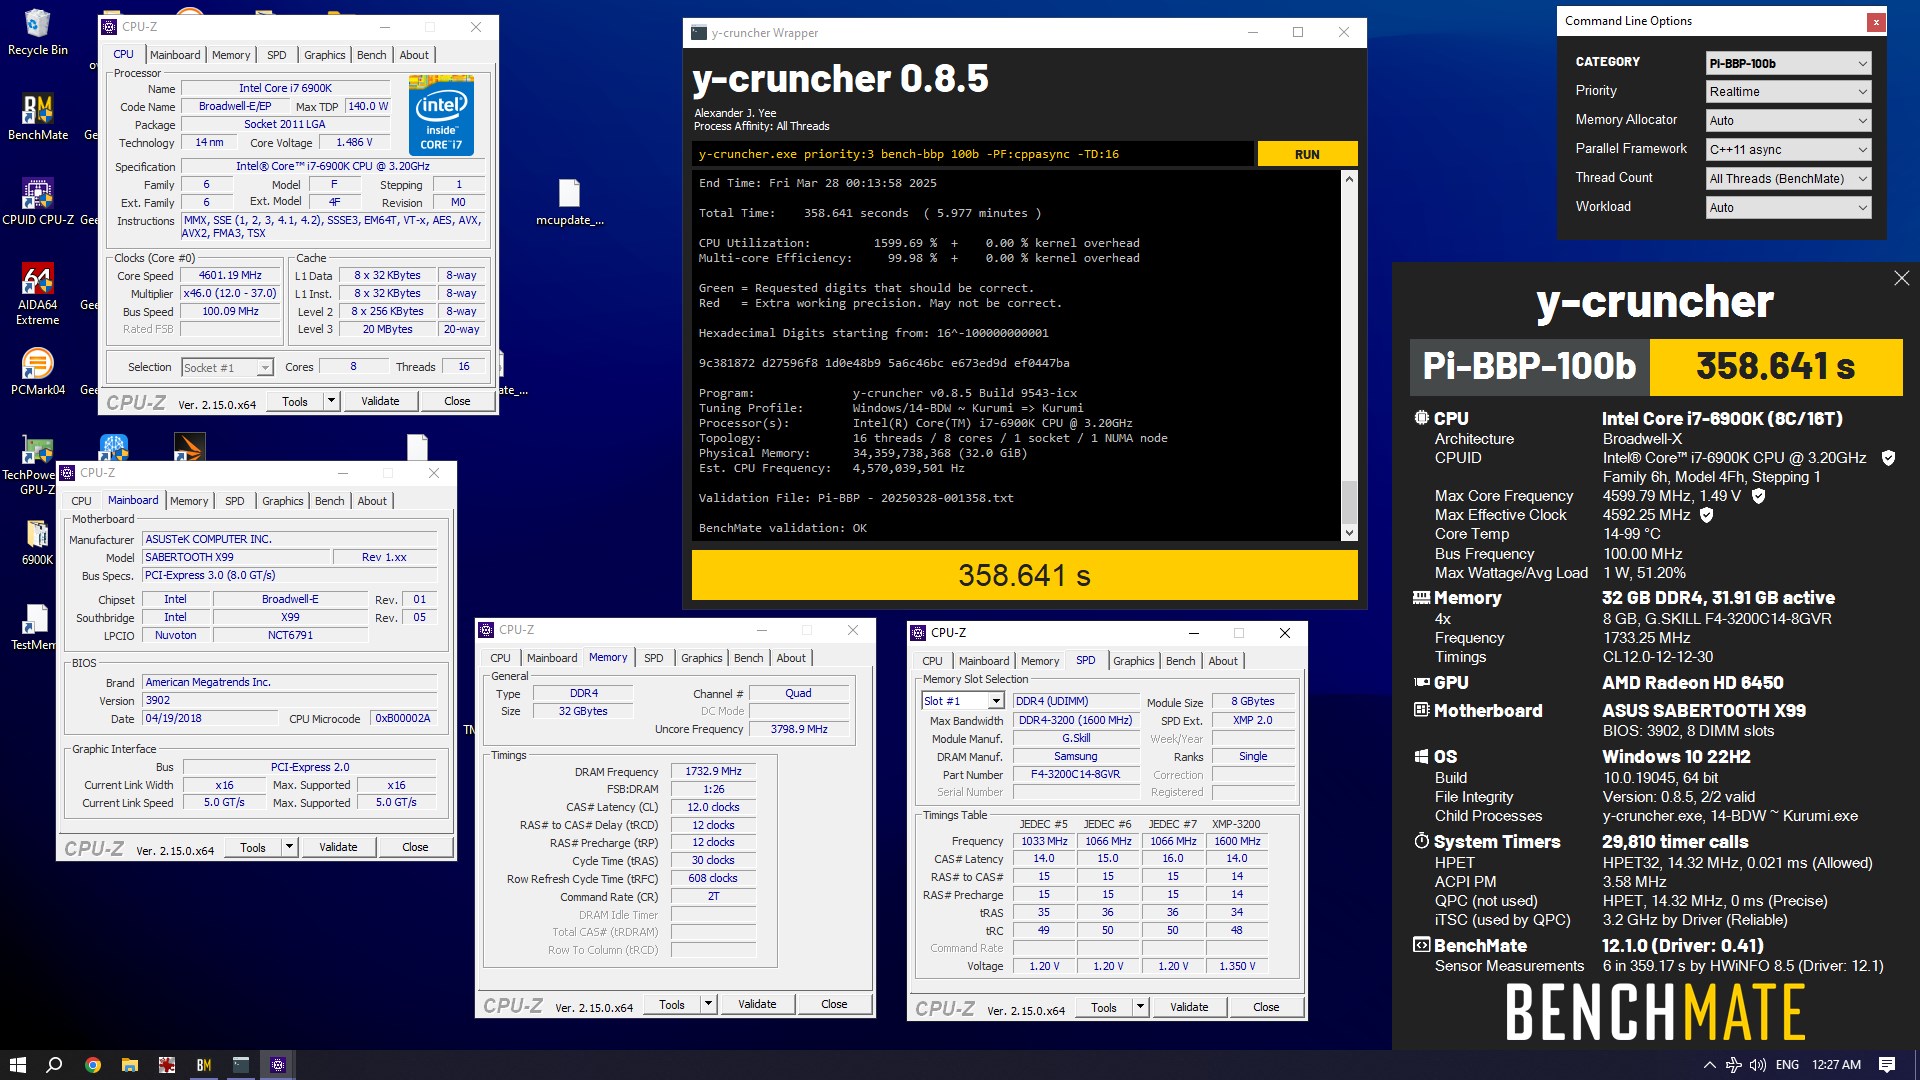This screenshot has height=1080, width=1920.
Task: Click the yellow 358.641 s result bar
Action: [1024, 575]
